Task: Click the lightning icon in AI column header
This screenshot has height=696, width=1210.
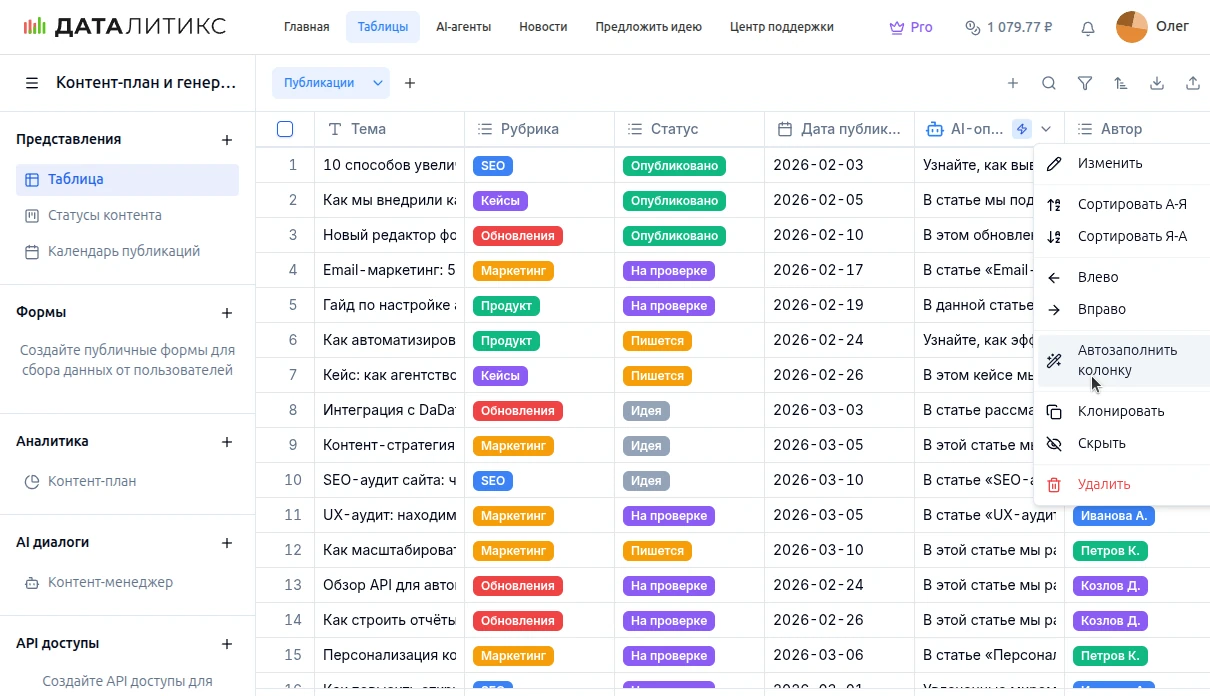Action: (1021, 129)
